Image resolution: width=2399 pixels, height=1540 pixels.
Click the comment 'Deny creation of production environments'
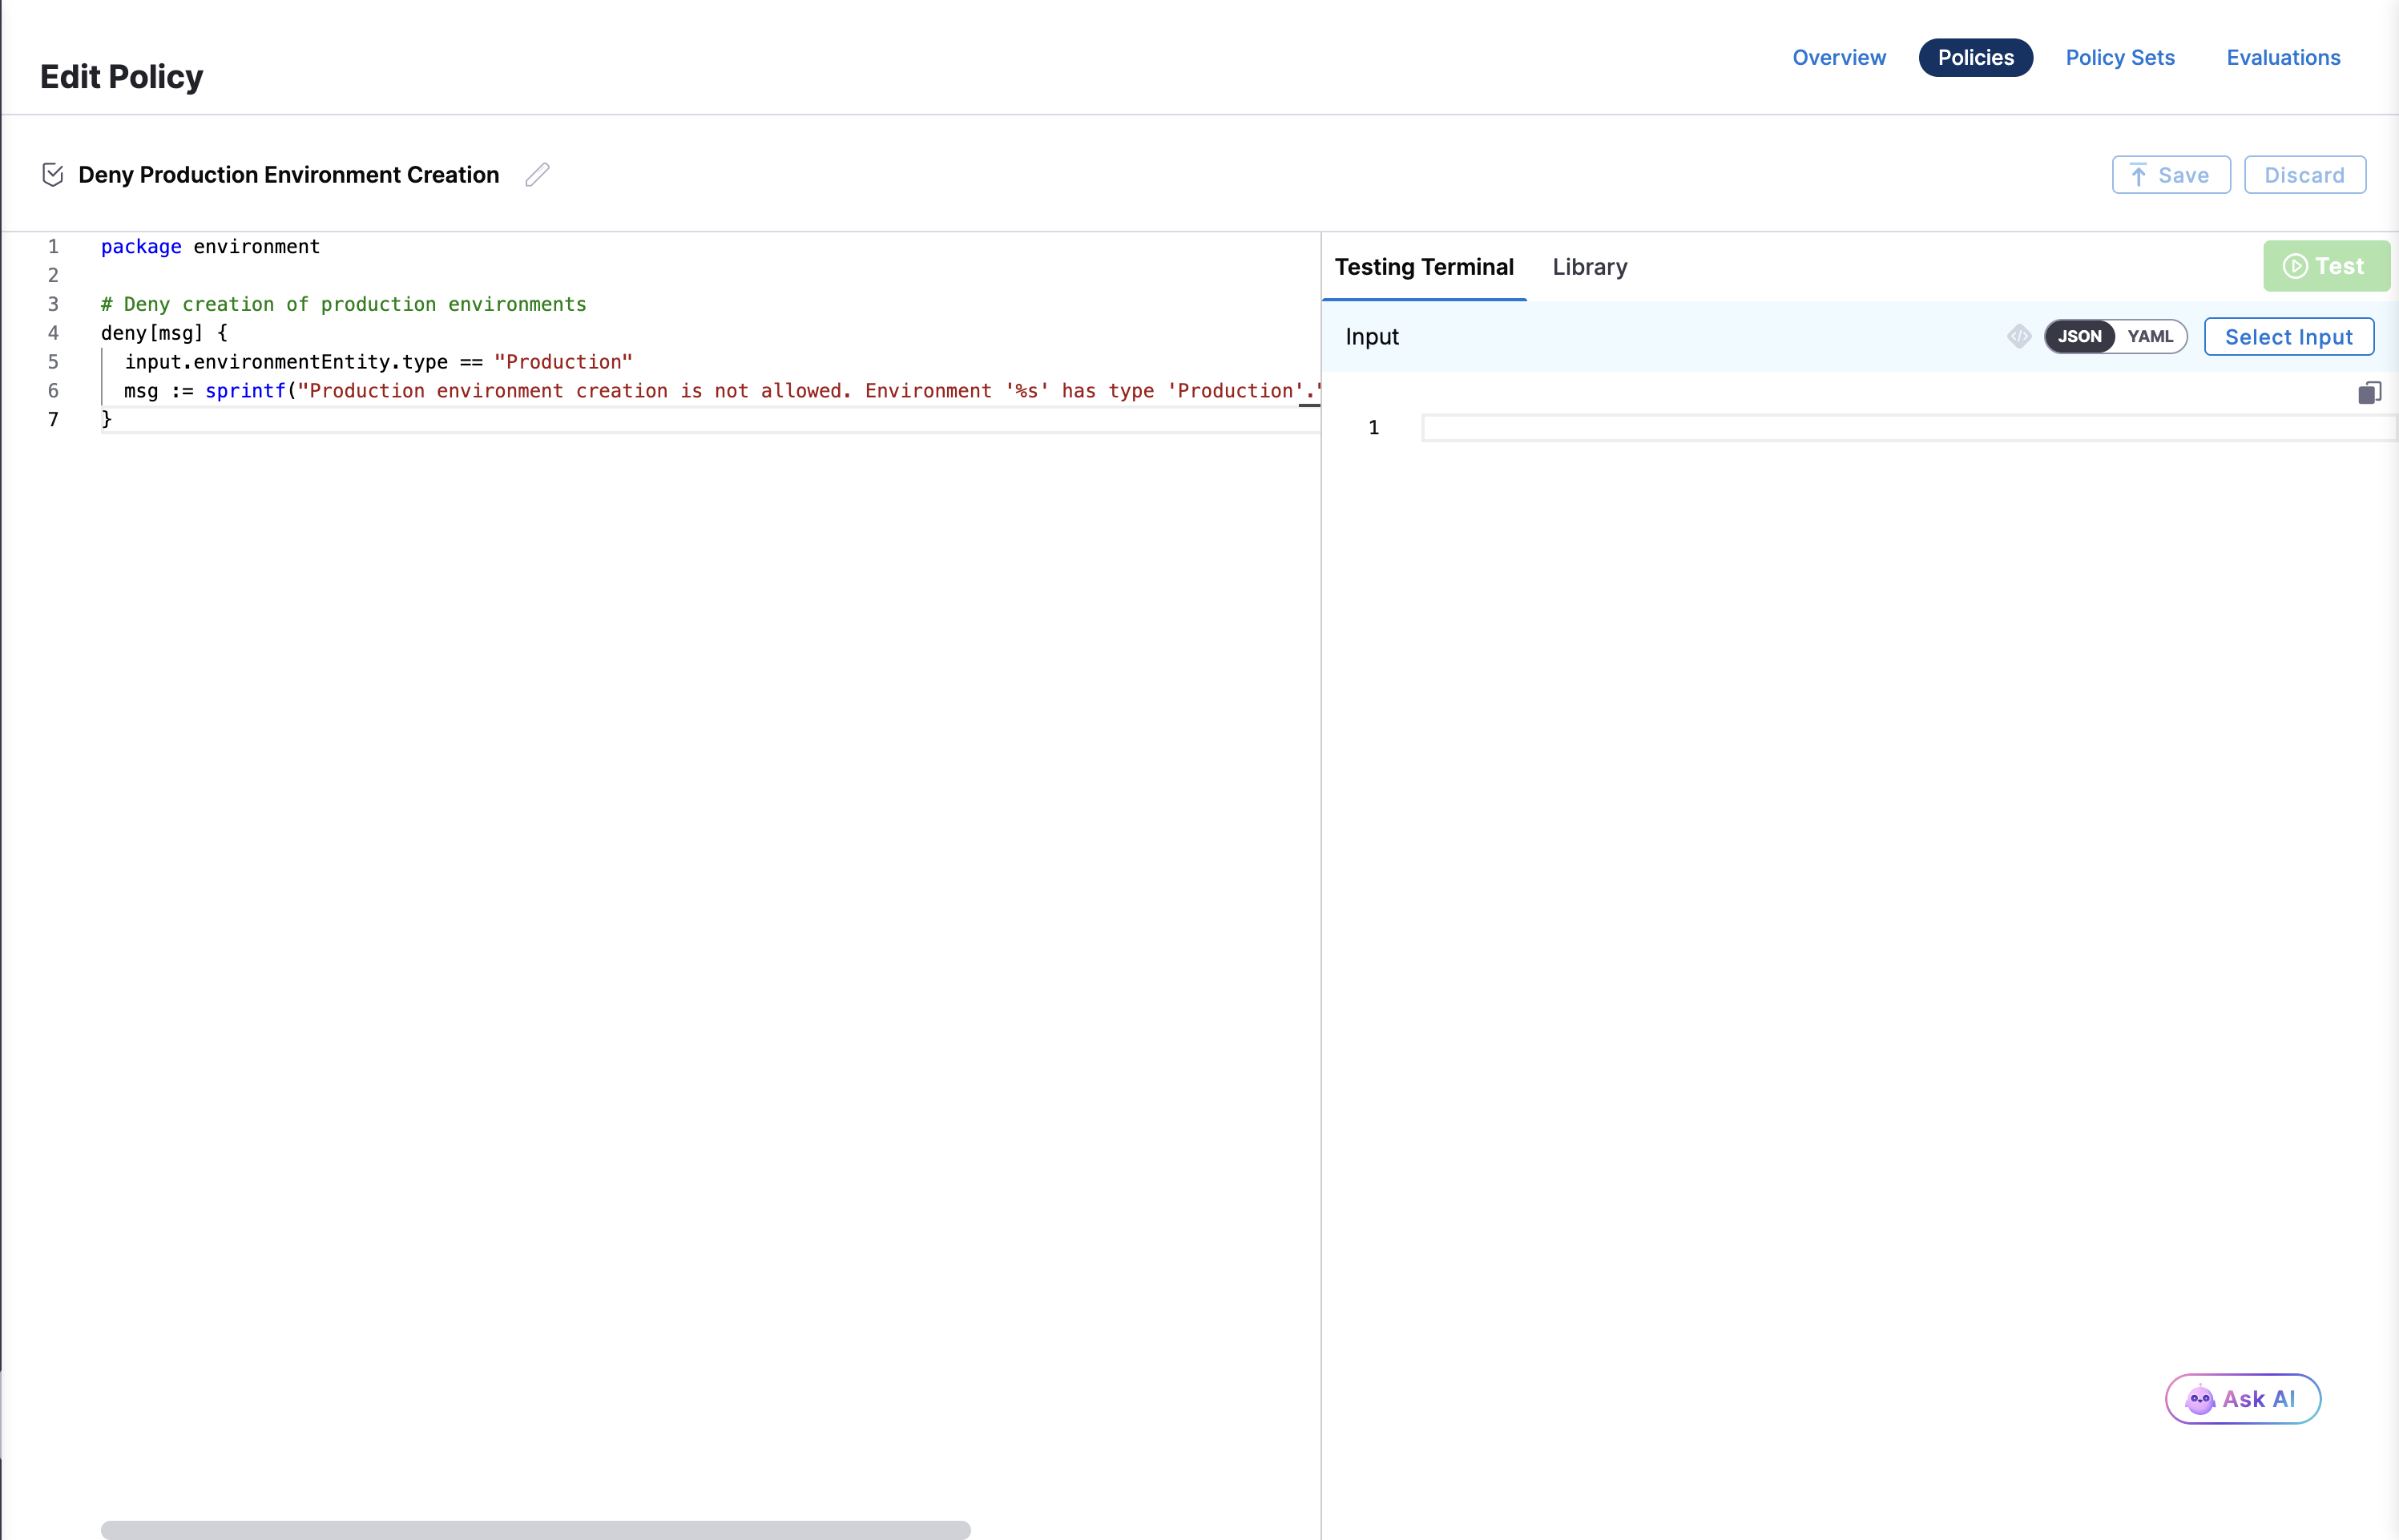[343, 305]
